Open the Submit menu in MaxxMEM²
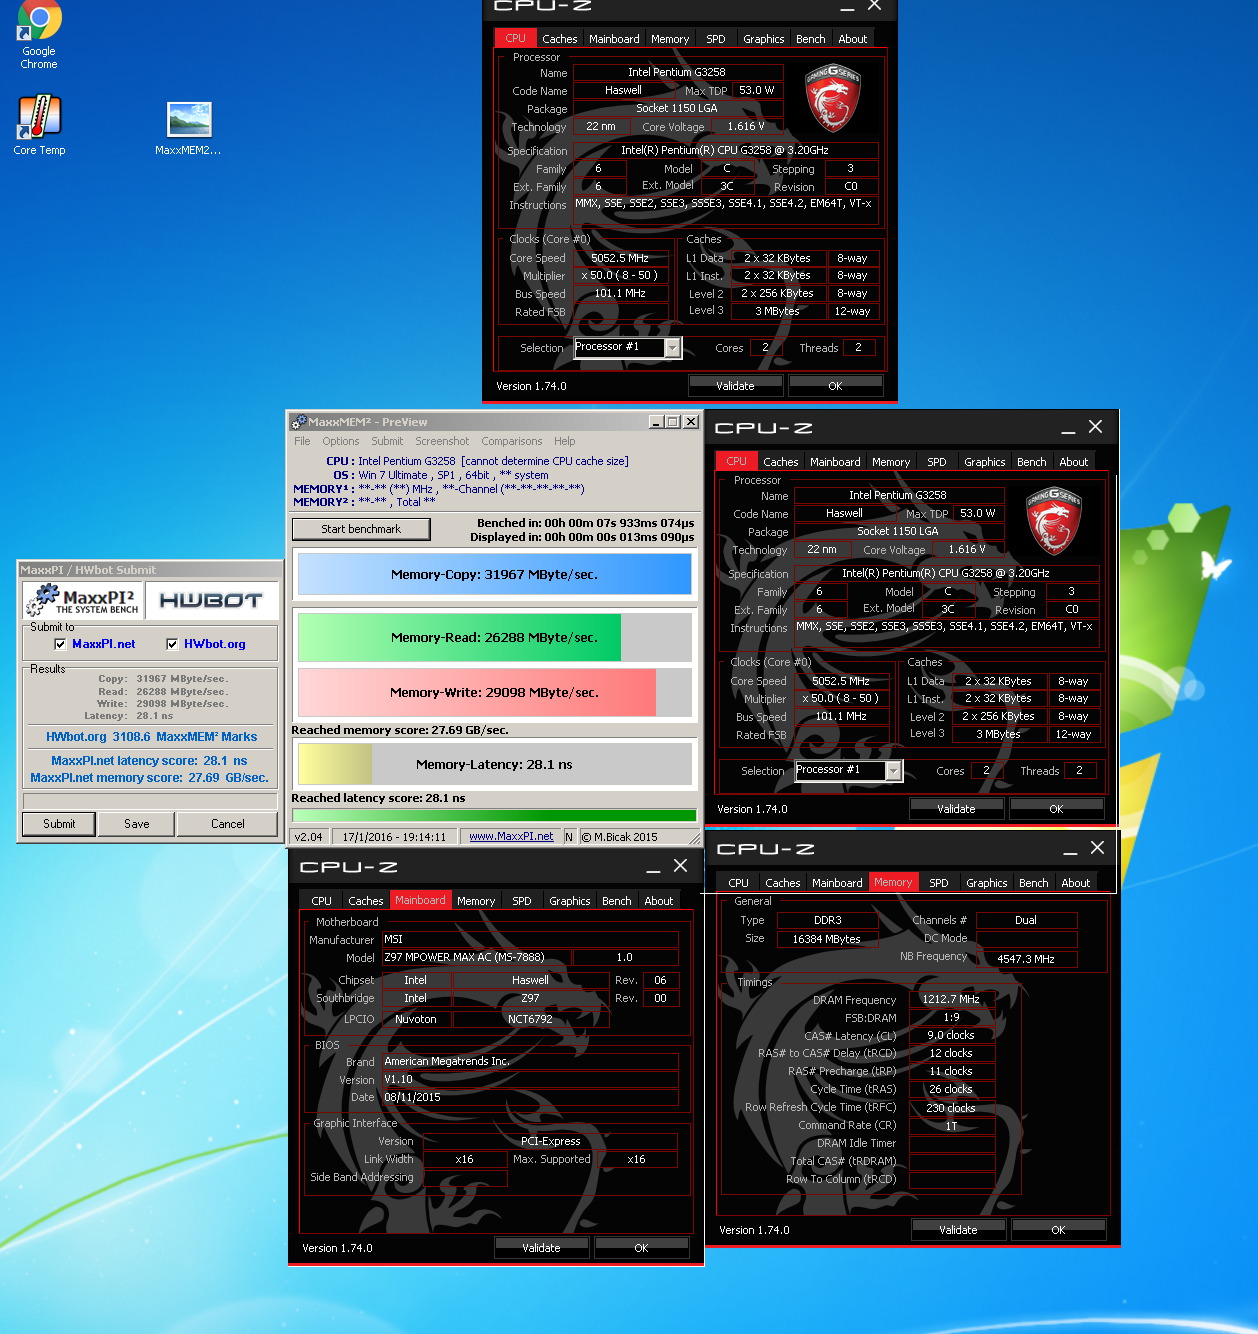The image size is (1258, 1334). [387, 441]
